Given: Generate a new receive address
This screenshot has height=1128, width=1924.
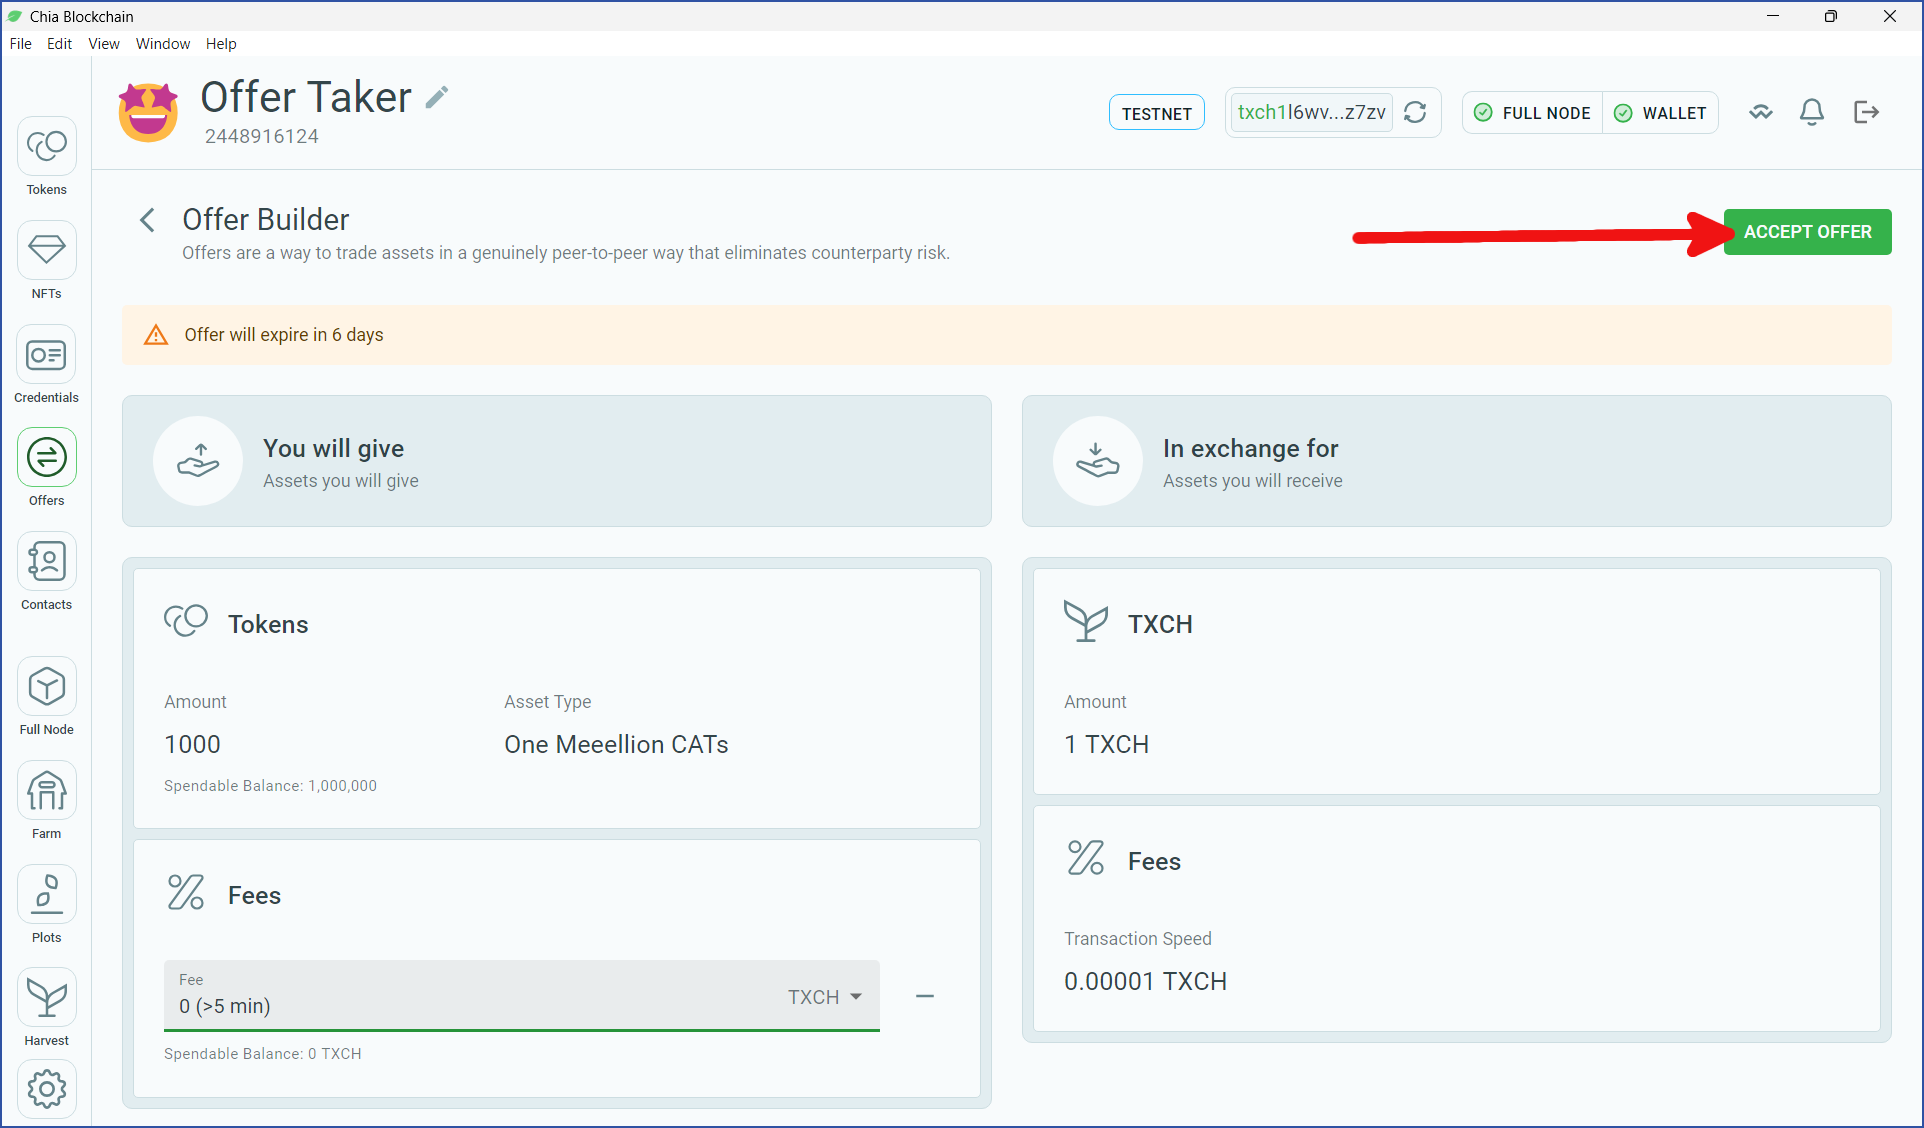Looking at the screenshot, I should 1415,112.
